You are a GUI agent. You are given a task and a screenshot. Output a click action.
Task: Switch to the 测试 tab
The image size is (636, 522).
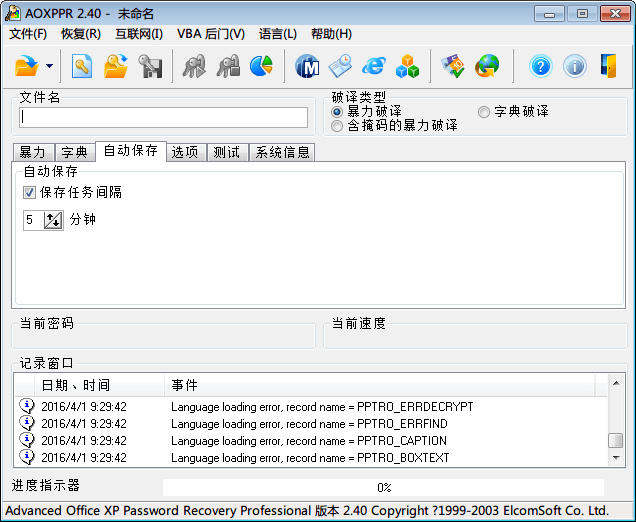coord(228,153)
